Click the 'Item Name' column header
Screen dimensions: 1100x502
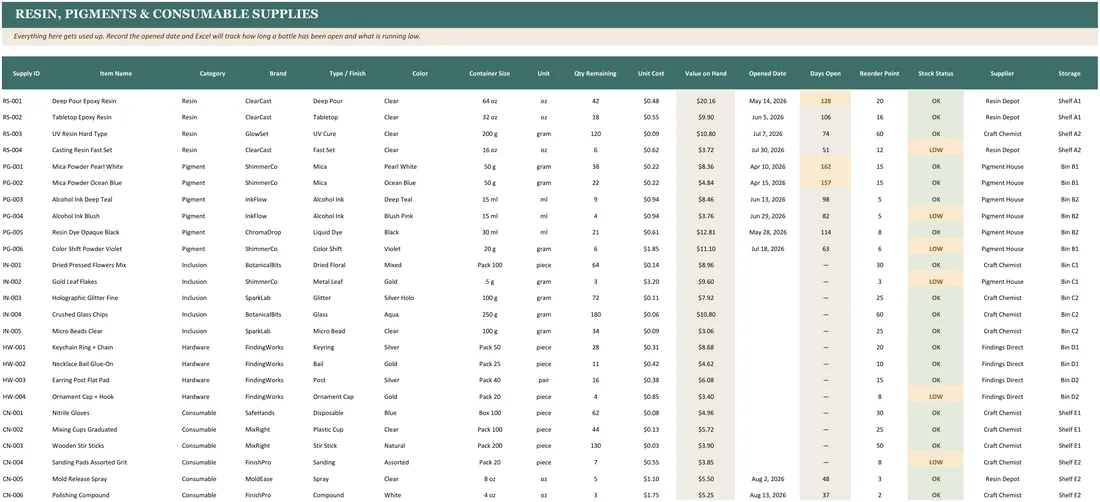116,73
